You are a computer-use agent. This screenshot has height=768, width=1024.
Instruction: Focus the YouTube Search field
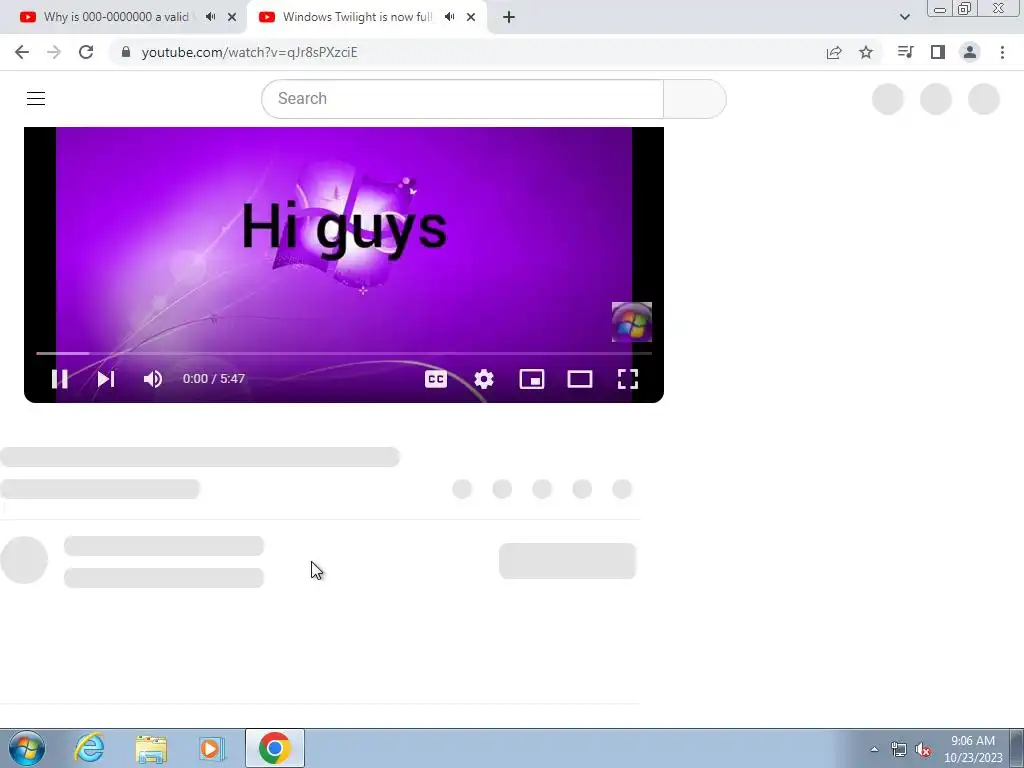coord(462,99)
